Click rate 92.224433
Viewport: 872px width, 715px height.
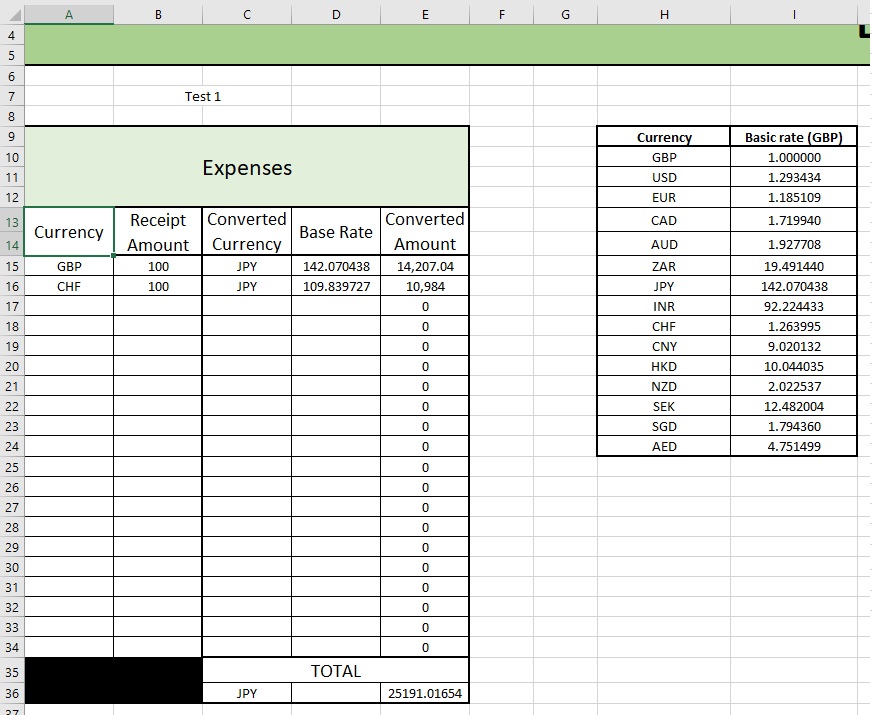click(794, 306)
